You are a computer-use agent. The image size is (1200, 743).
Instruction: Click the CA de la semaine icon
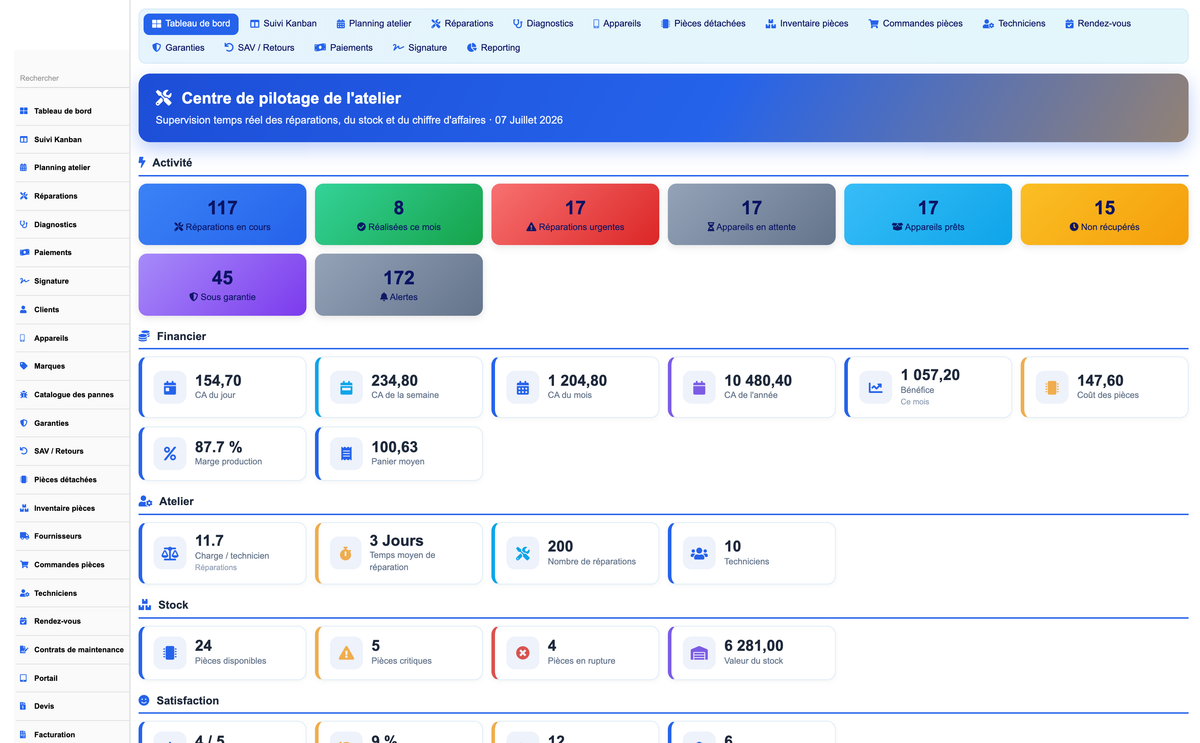click(x=346, y=387)
